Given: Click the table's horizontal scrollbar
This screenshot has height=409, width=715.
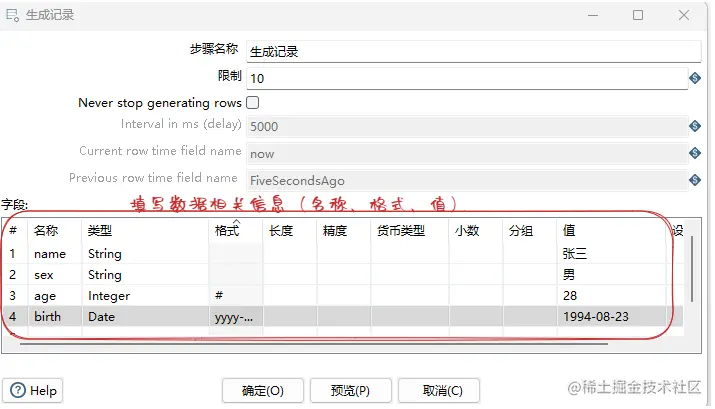Looking at the screenshot, I should (314, 344).
